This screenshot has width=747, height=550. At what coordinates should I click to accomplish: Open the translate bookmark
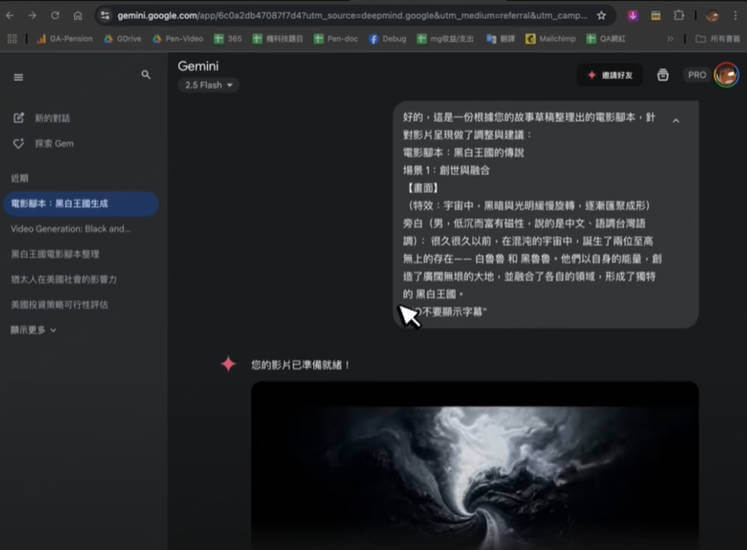501,39
